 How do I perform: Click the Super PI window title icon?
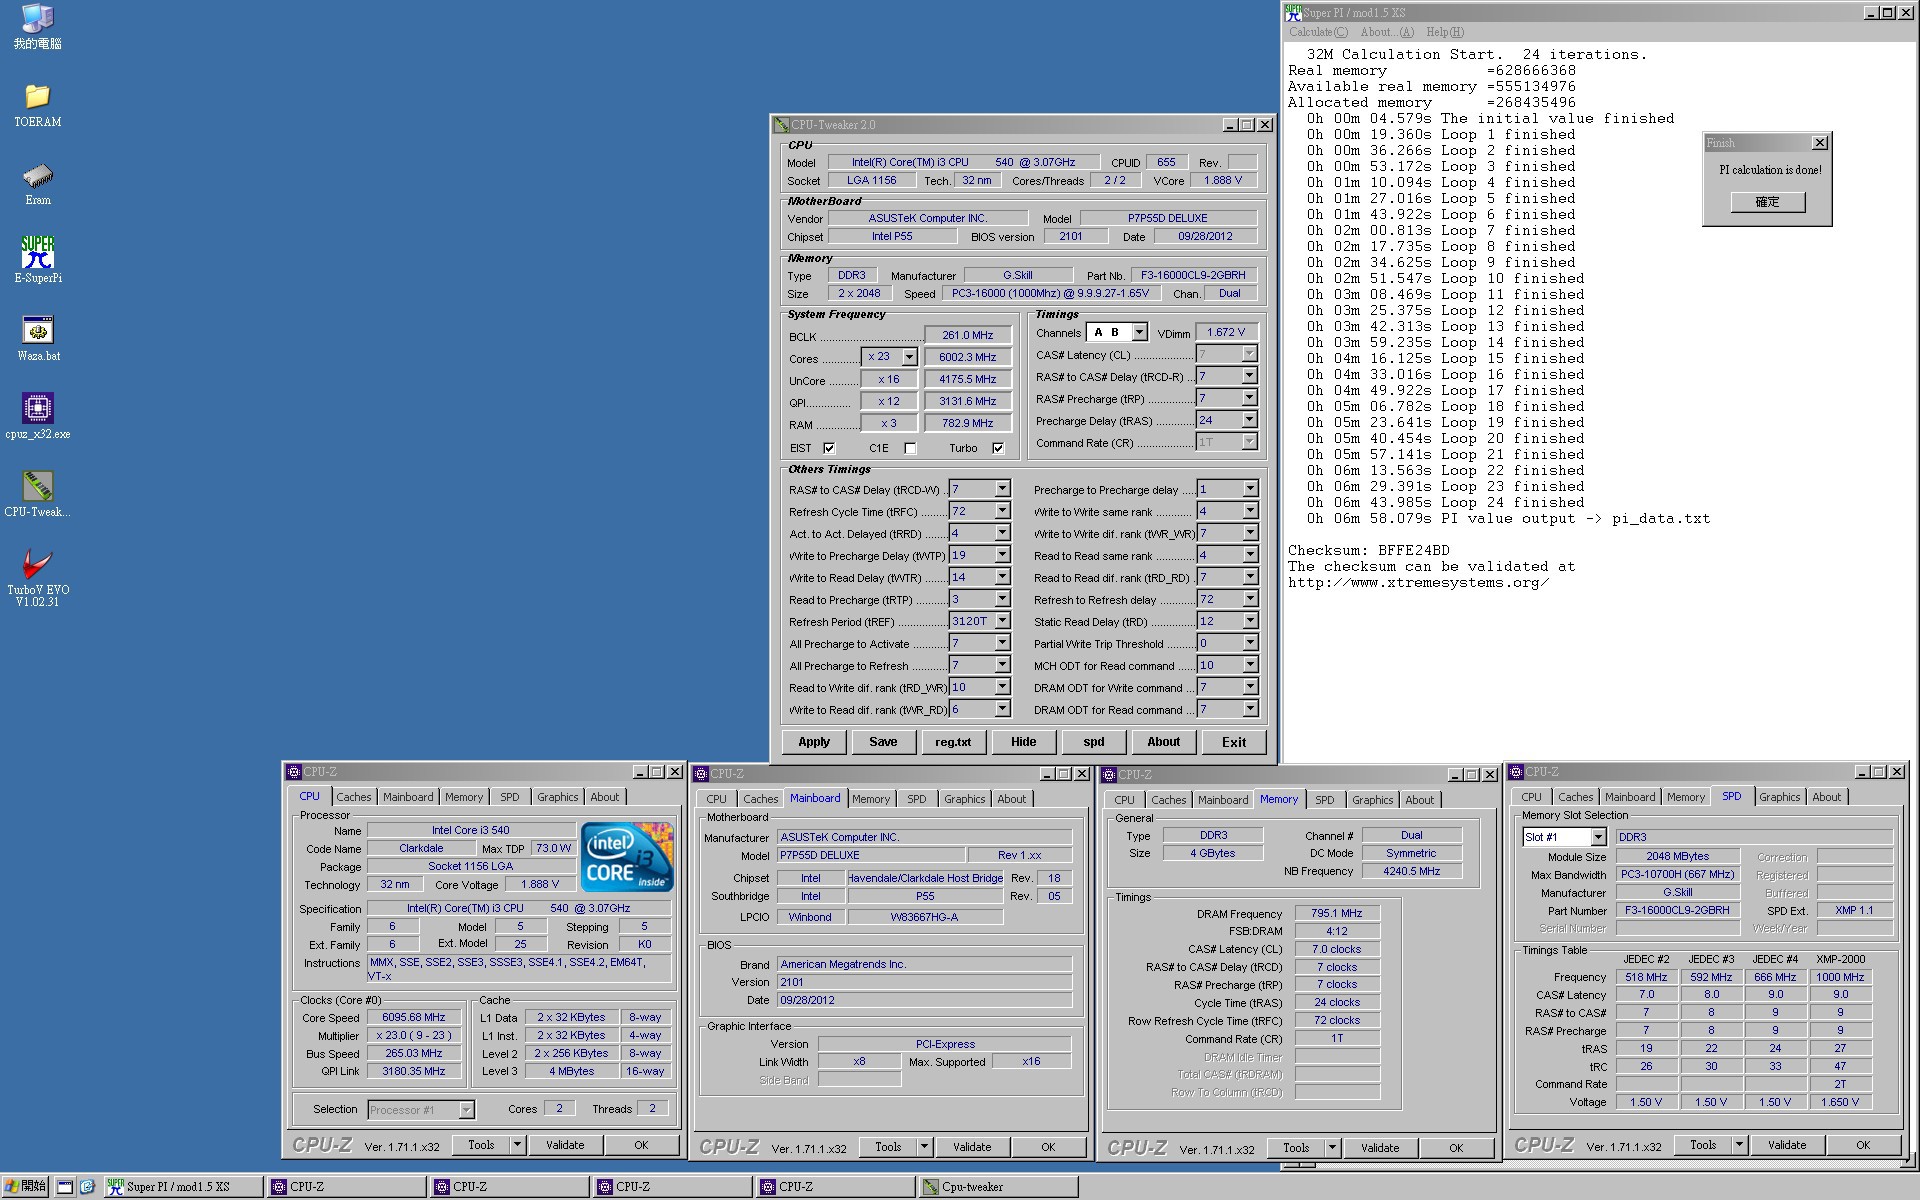point(1294,13)
